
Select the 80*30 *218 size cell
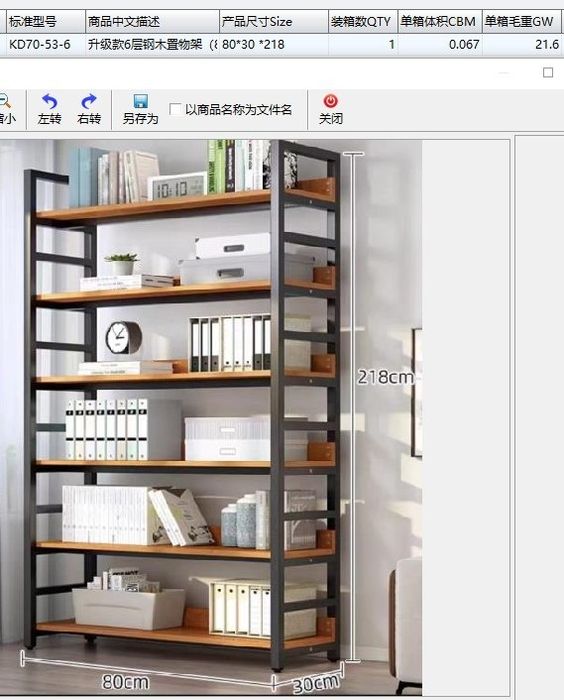coord(274,45)
